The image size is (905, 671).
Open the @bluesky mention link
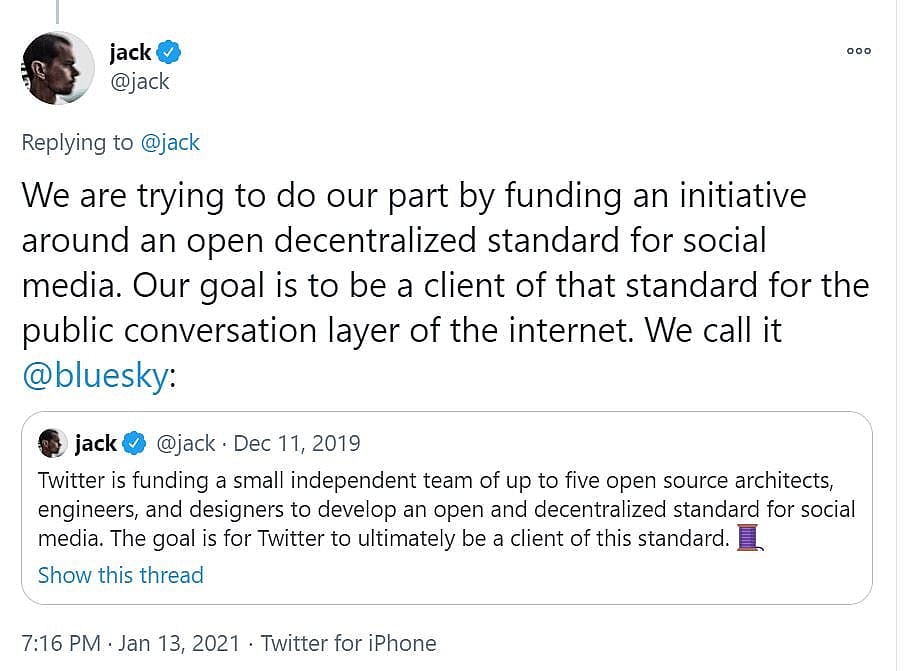click(x=97, y=379)
